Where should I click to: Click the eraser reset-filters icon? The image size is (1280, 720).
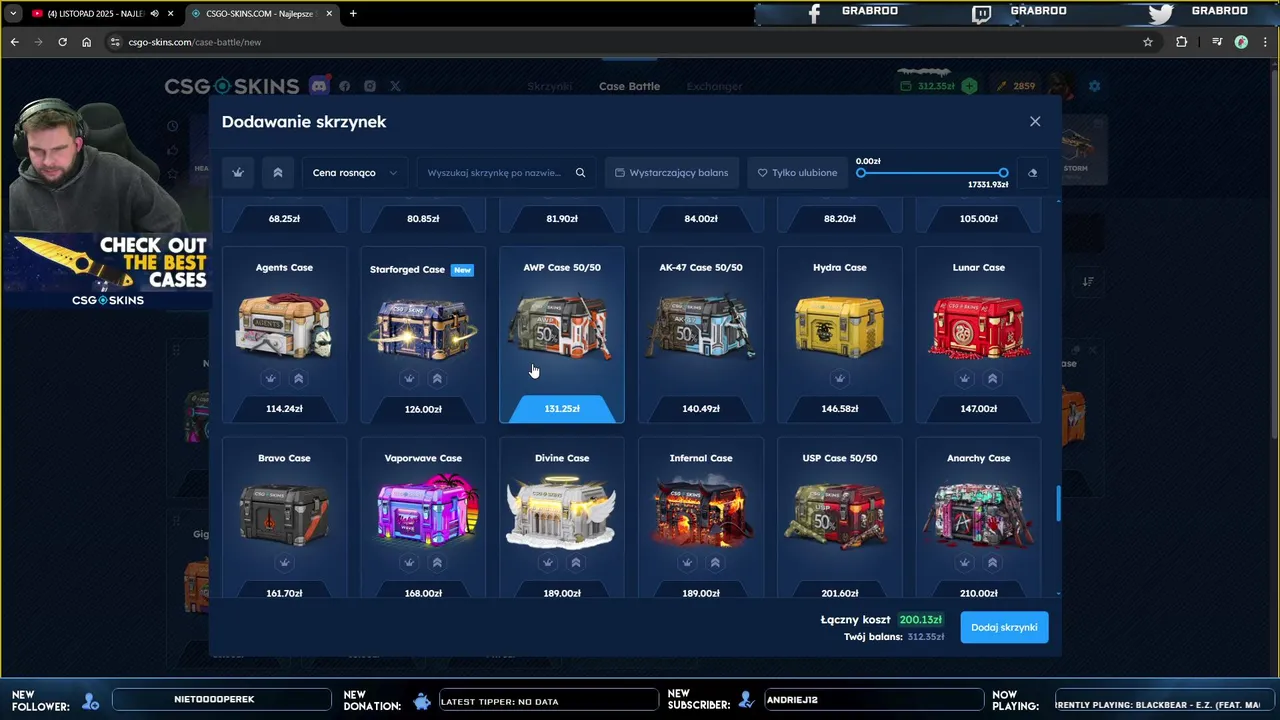click(x=1033, y=173)
